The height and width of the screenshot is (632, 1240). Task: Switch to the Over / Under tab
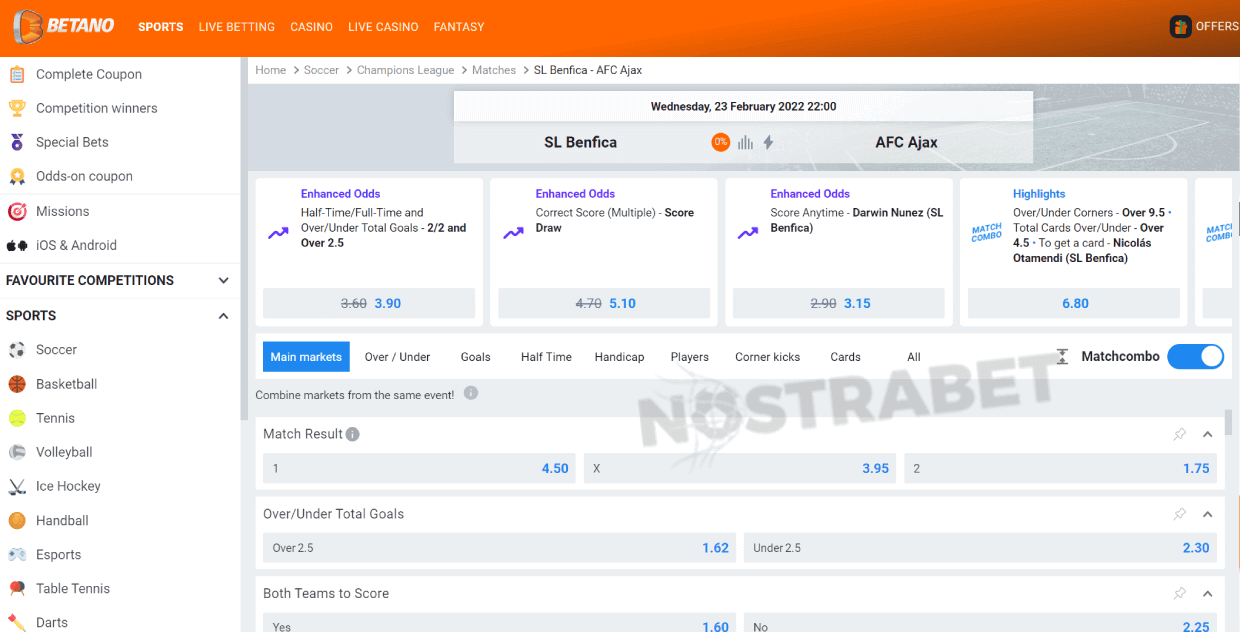coord(397,357)
